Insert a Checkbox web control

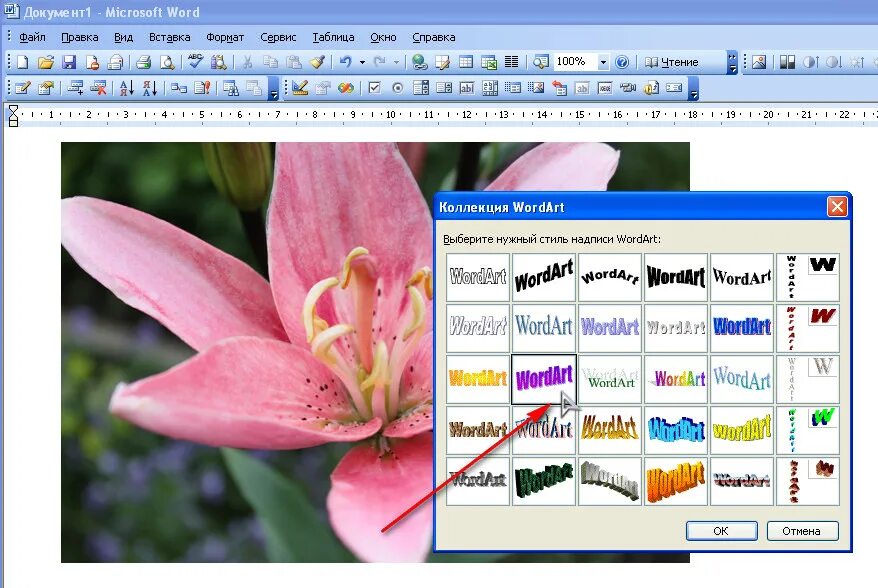(375, 88)
